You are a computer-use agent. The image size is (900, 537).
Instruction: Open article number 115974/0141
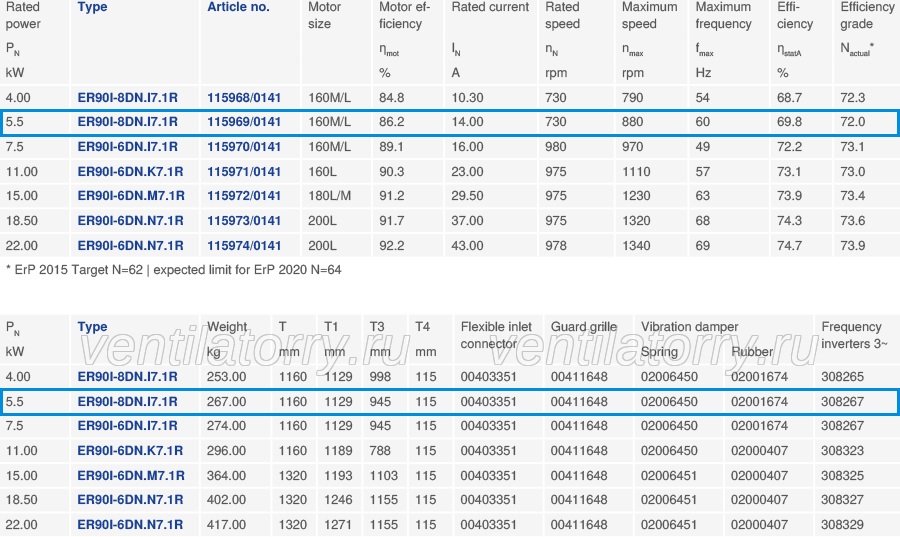244,246
